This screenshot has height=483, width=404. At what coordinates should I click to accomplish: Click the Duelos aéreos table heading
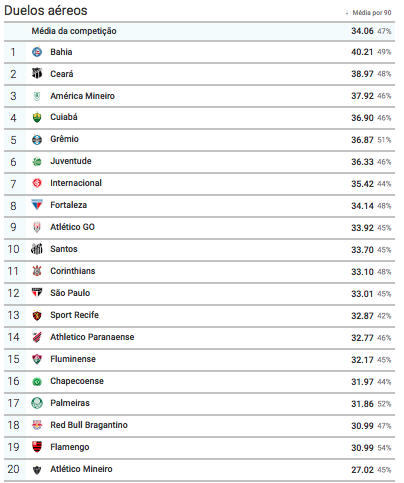click(46, 10)
